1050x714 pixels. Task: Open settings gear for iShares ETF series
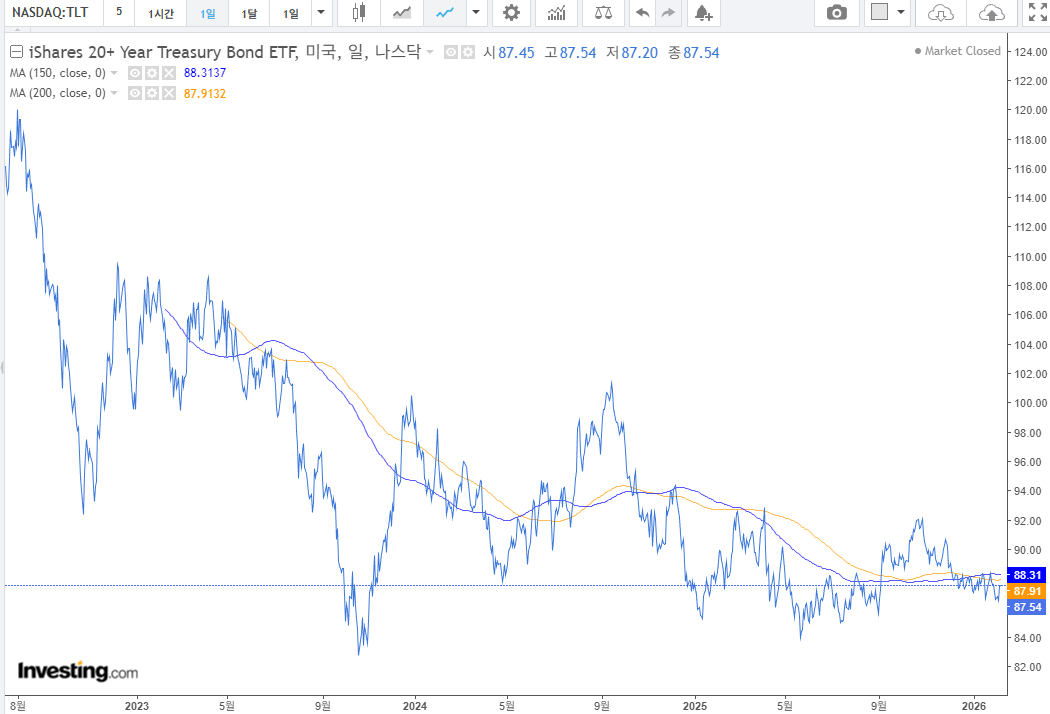click(x=467, y=52)
